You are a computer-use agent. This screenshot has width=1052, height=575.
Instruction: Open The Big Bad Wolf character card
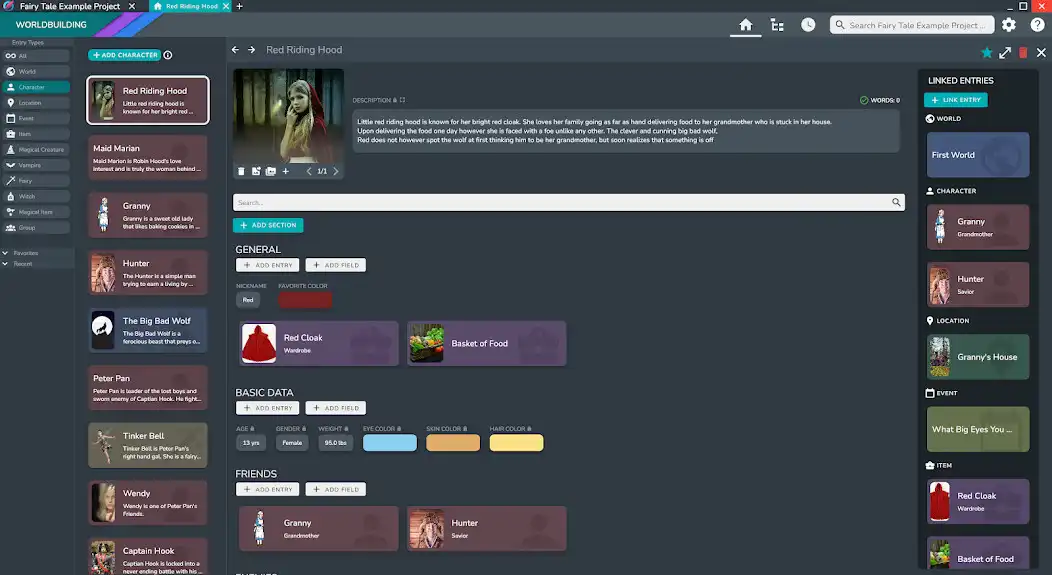148,330
